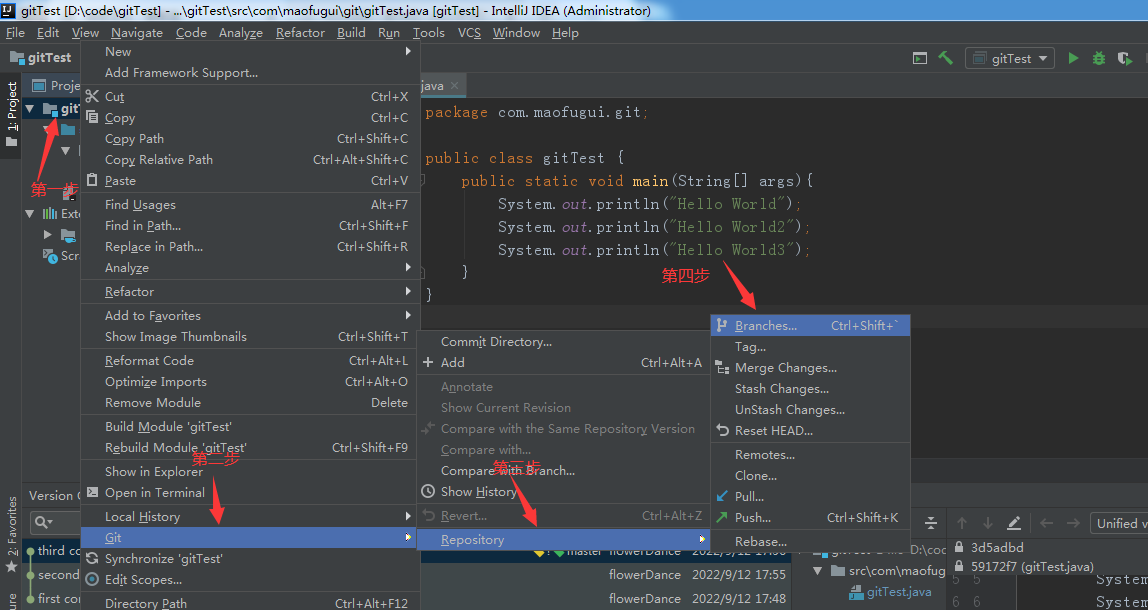Collapse the gitTest project root node
The image size is (1148, 610).
click(30, 109)
